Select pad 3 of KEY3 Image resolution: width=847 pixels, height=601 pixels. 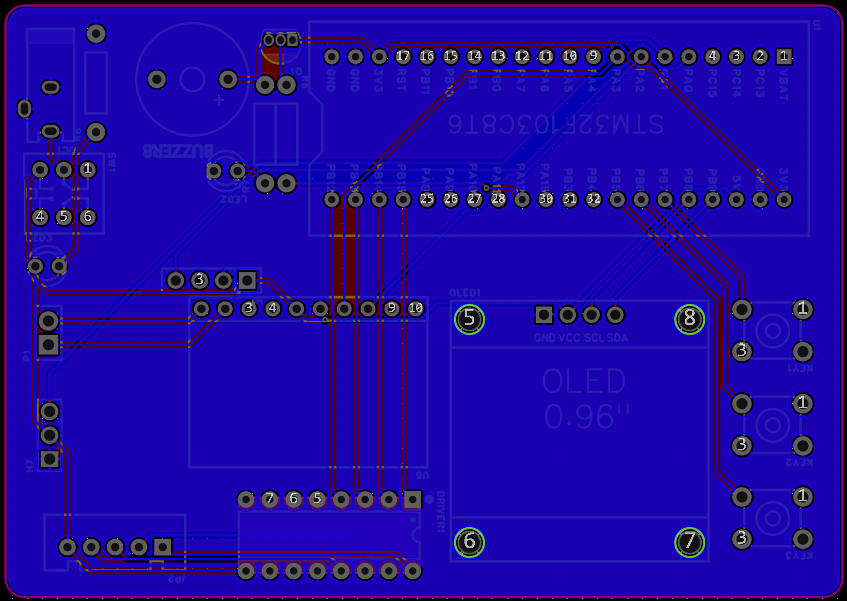pos(742,538)
